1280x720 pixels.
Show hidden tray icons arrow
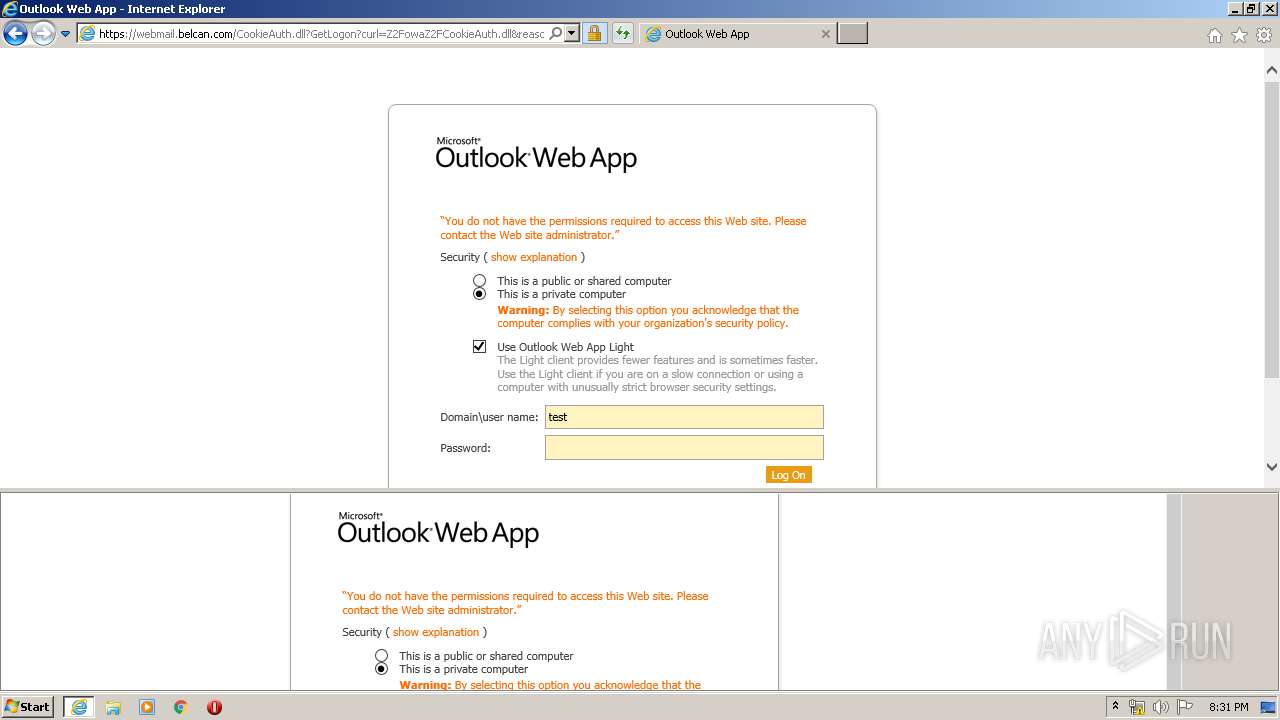pos(1115,707)
